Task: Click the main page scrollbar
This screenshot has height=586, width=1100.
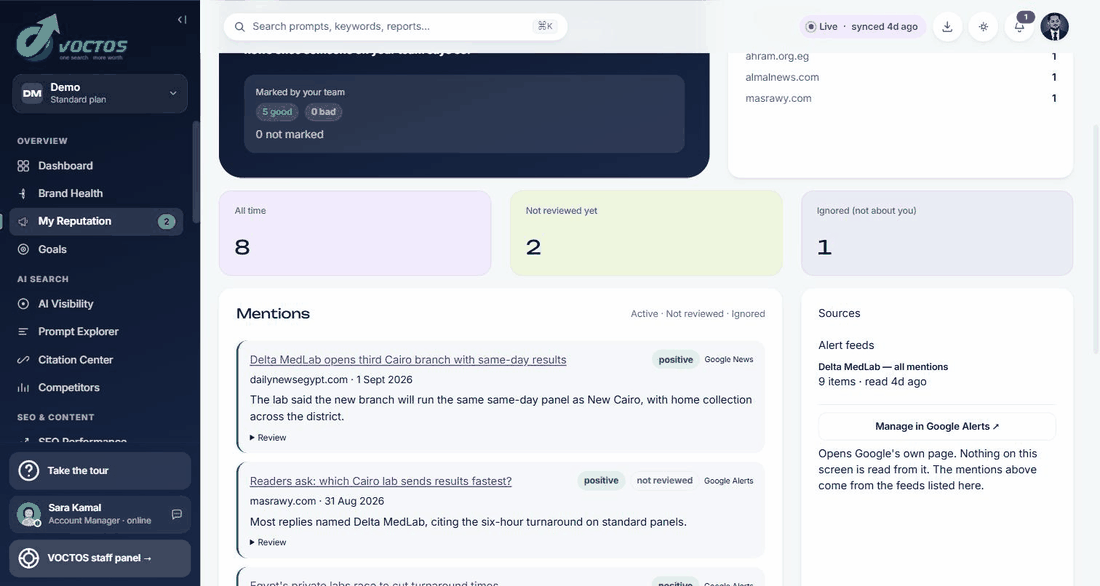Action: click(1096, 239)
